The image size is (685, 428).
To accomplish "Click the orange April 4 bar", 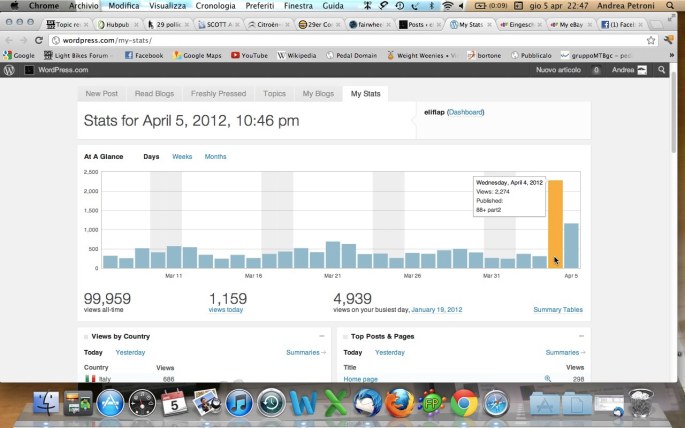I will pos(555,225).
